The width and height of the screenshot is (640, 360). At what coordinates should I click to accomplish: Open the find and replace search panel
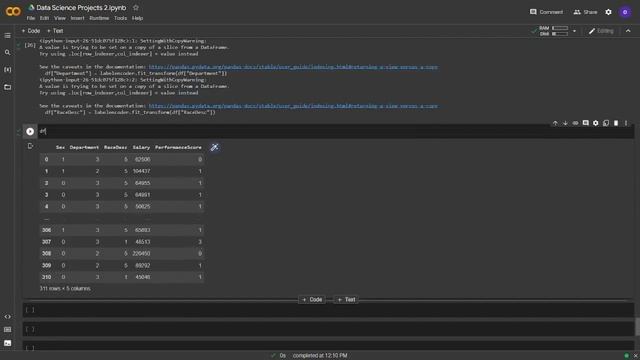7,53
